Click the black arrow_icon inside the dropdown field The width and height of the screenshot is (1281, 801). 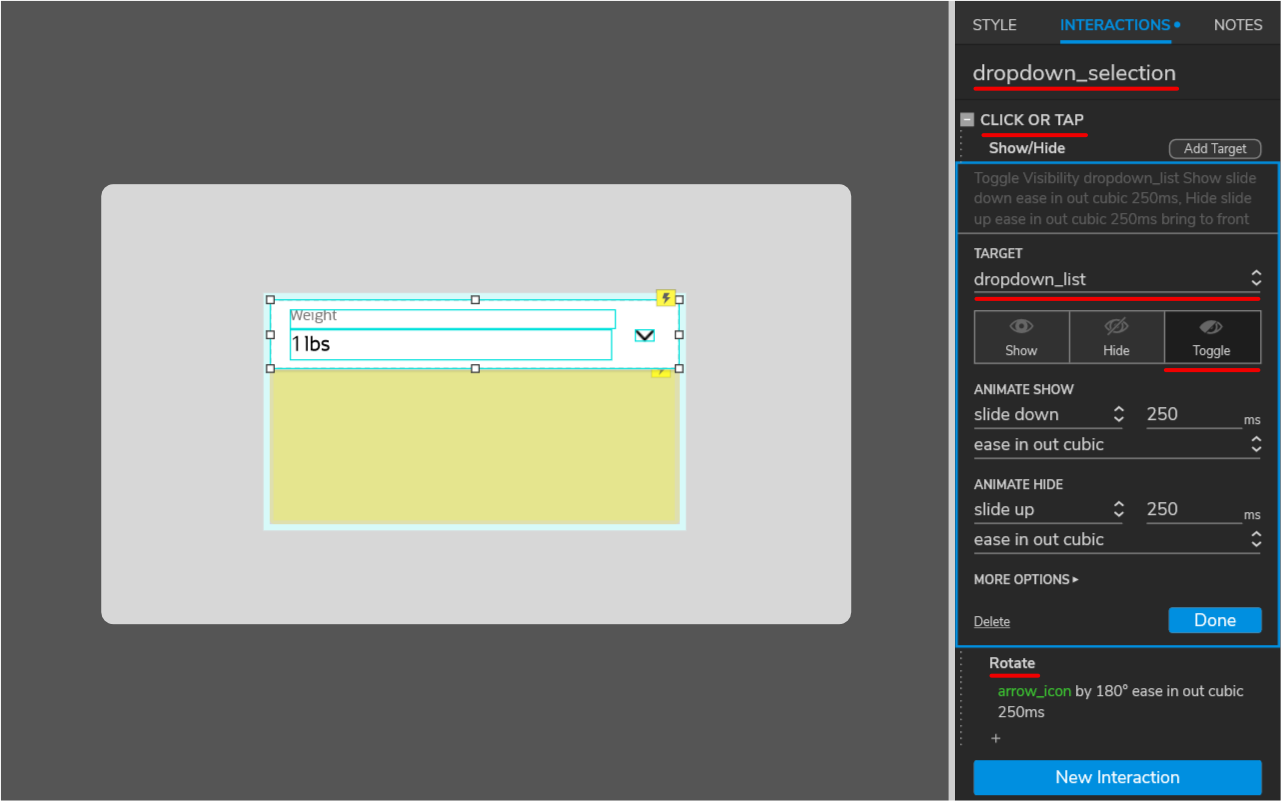[644, 335]
